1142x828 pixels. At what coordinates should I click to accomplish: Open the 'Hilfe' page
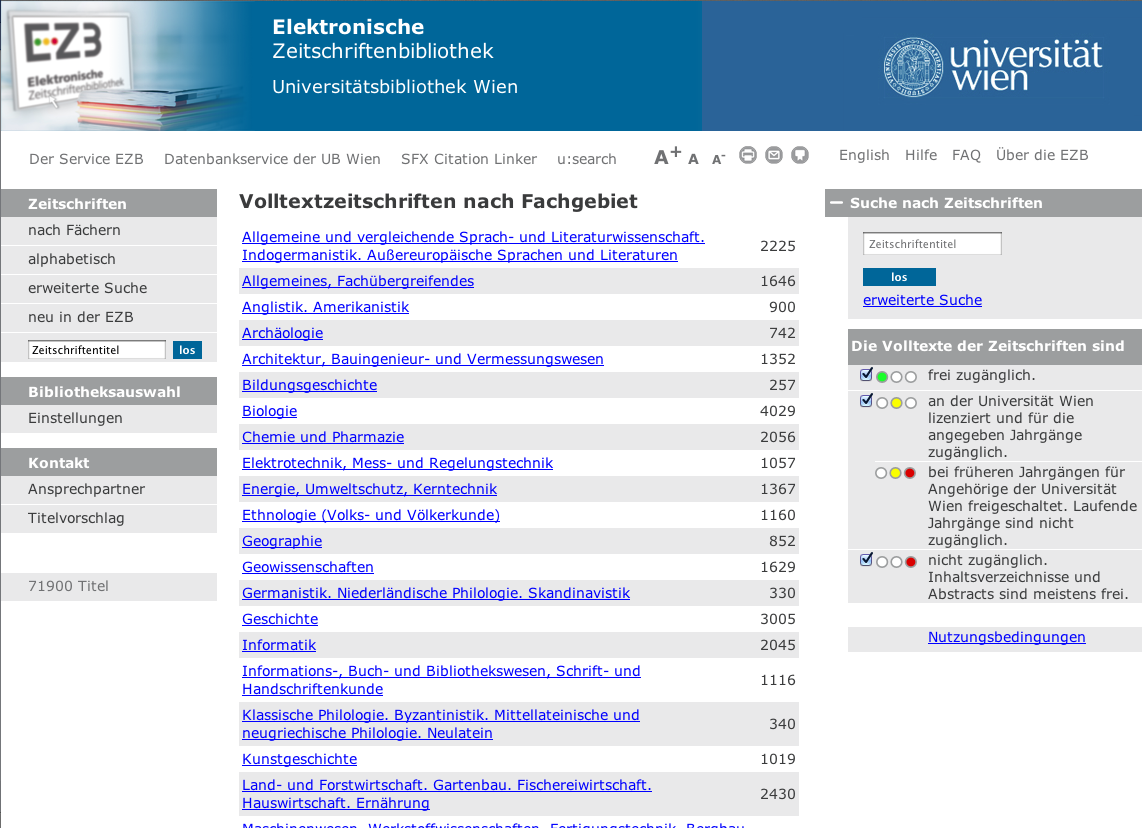click(921, 155)
